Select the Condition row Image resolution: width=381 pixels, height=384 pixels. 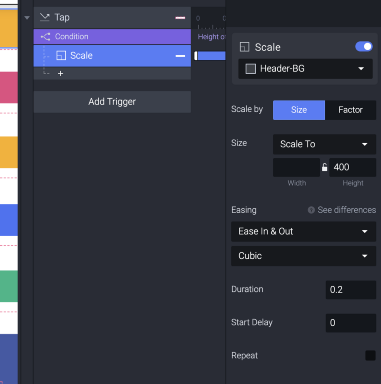click(112, 36)
